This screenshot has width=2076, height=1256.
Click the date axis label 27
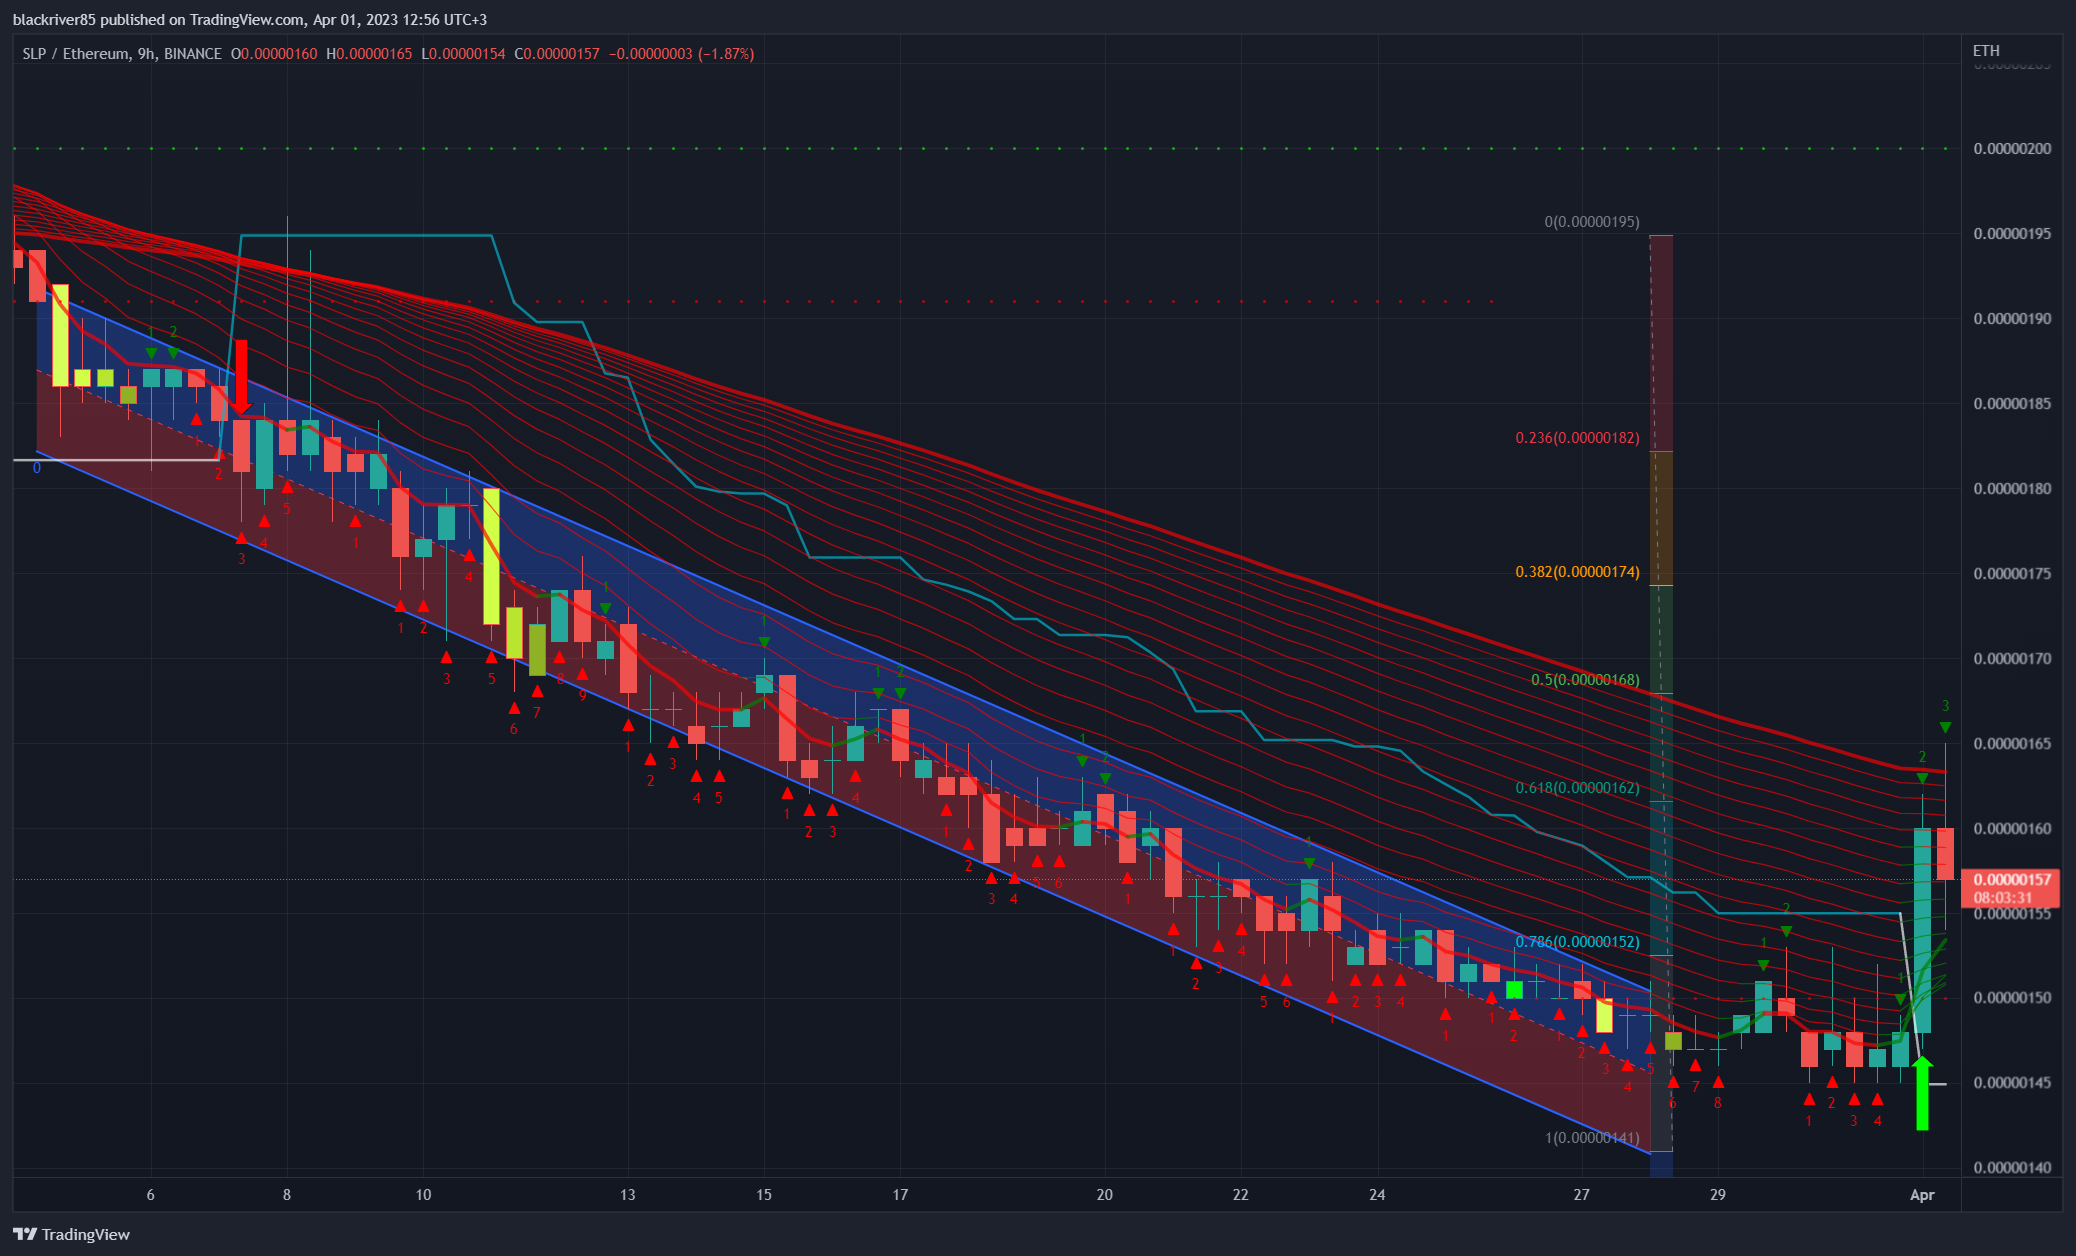[1581, 1195]
